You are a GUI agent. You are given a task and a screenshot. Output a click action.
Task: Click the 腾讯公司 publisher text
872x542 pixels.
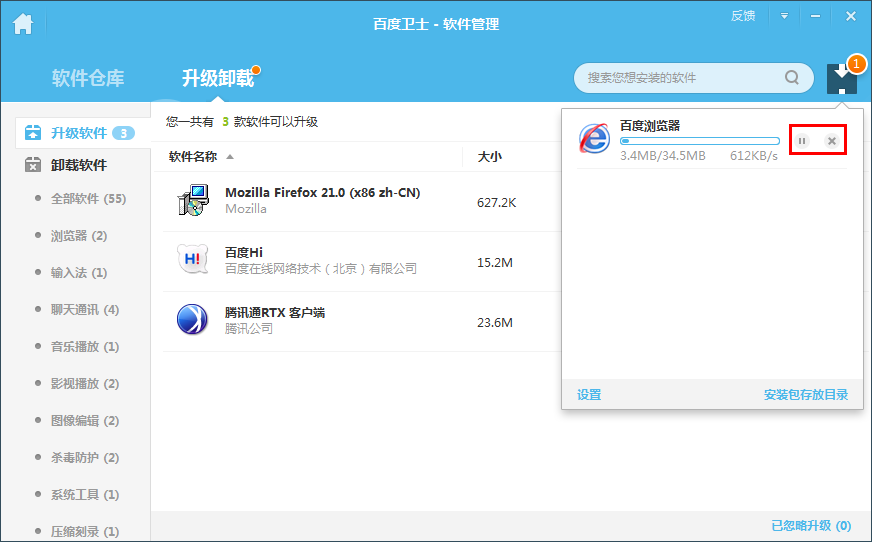[x=249, y=329]
